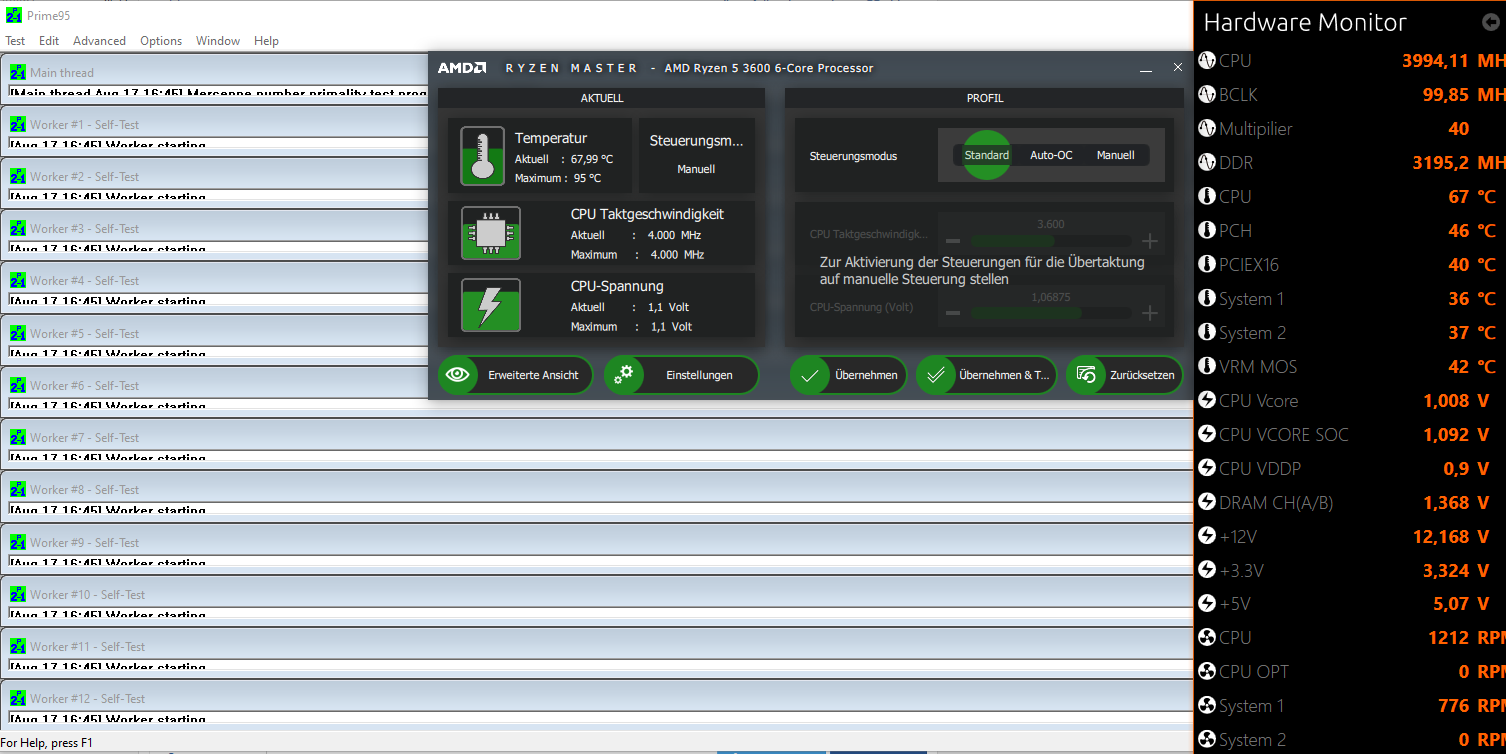Click the Worker #1 window icon
The width and height of the screenshot is (1506, 754).
[18, 124]
